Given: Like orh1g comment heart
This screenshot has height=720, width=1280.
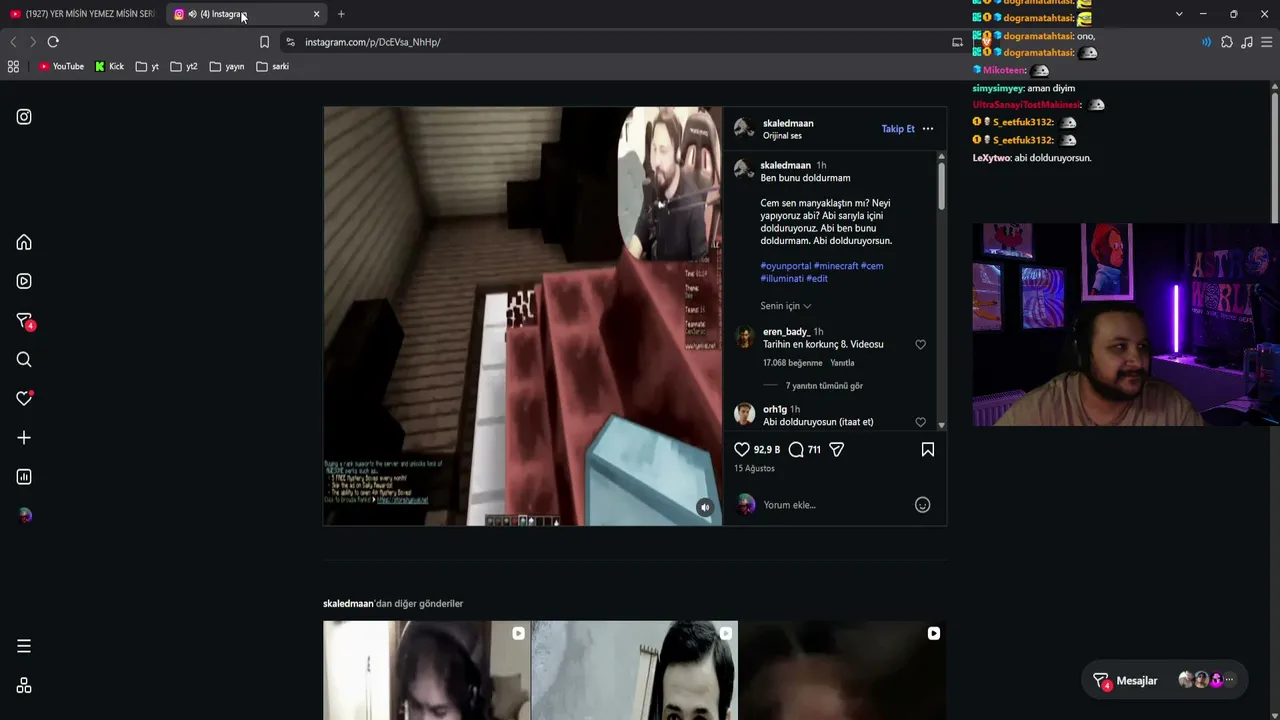Looking at the screenshot, I should [921, 422].
